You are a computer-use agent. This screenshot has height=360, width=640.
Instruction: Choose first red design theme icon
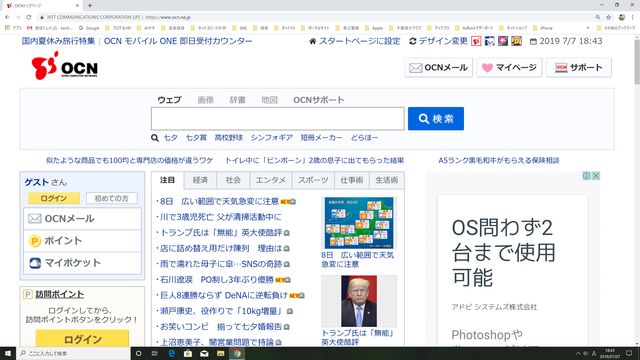[476, 41]
